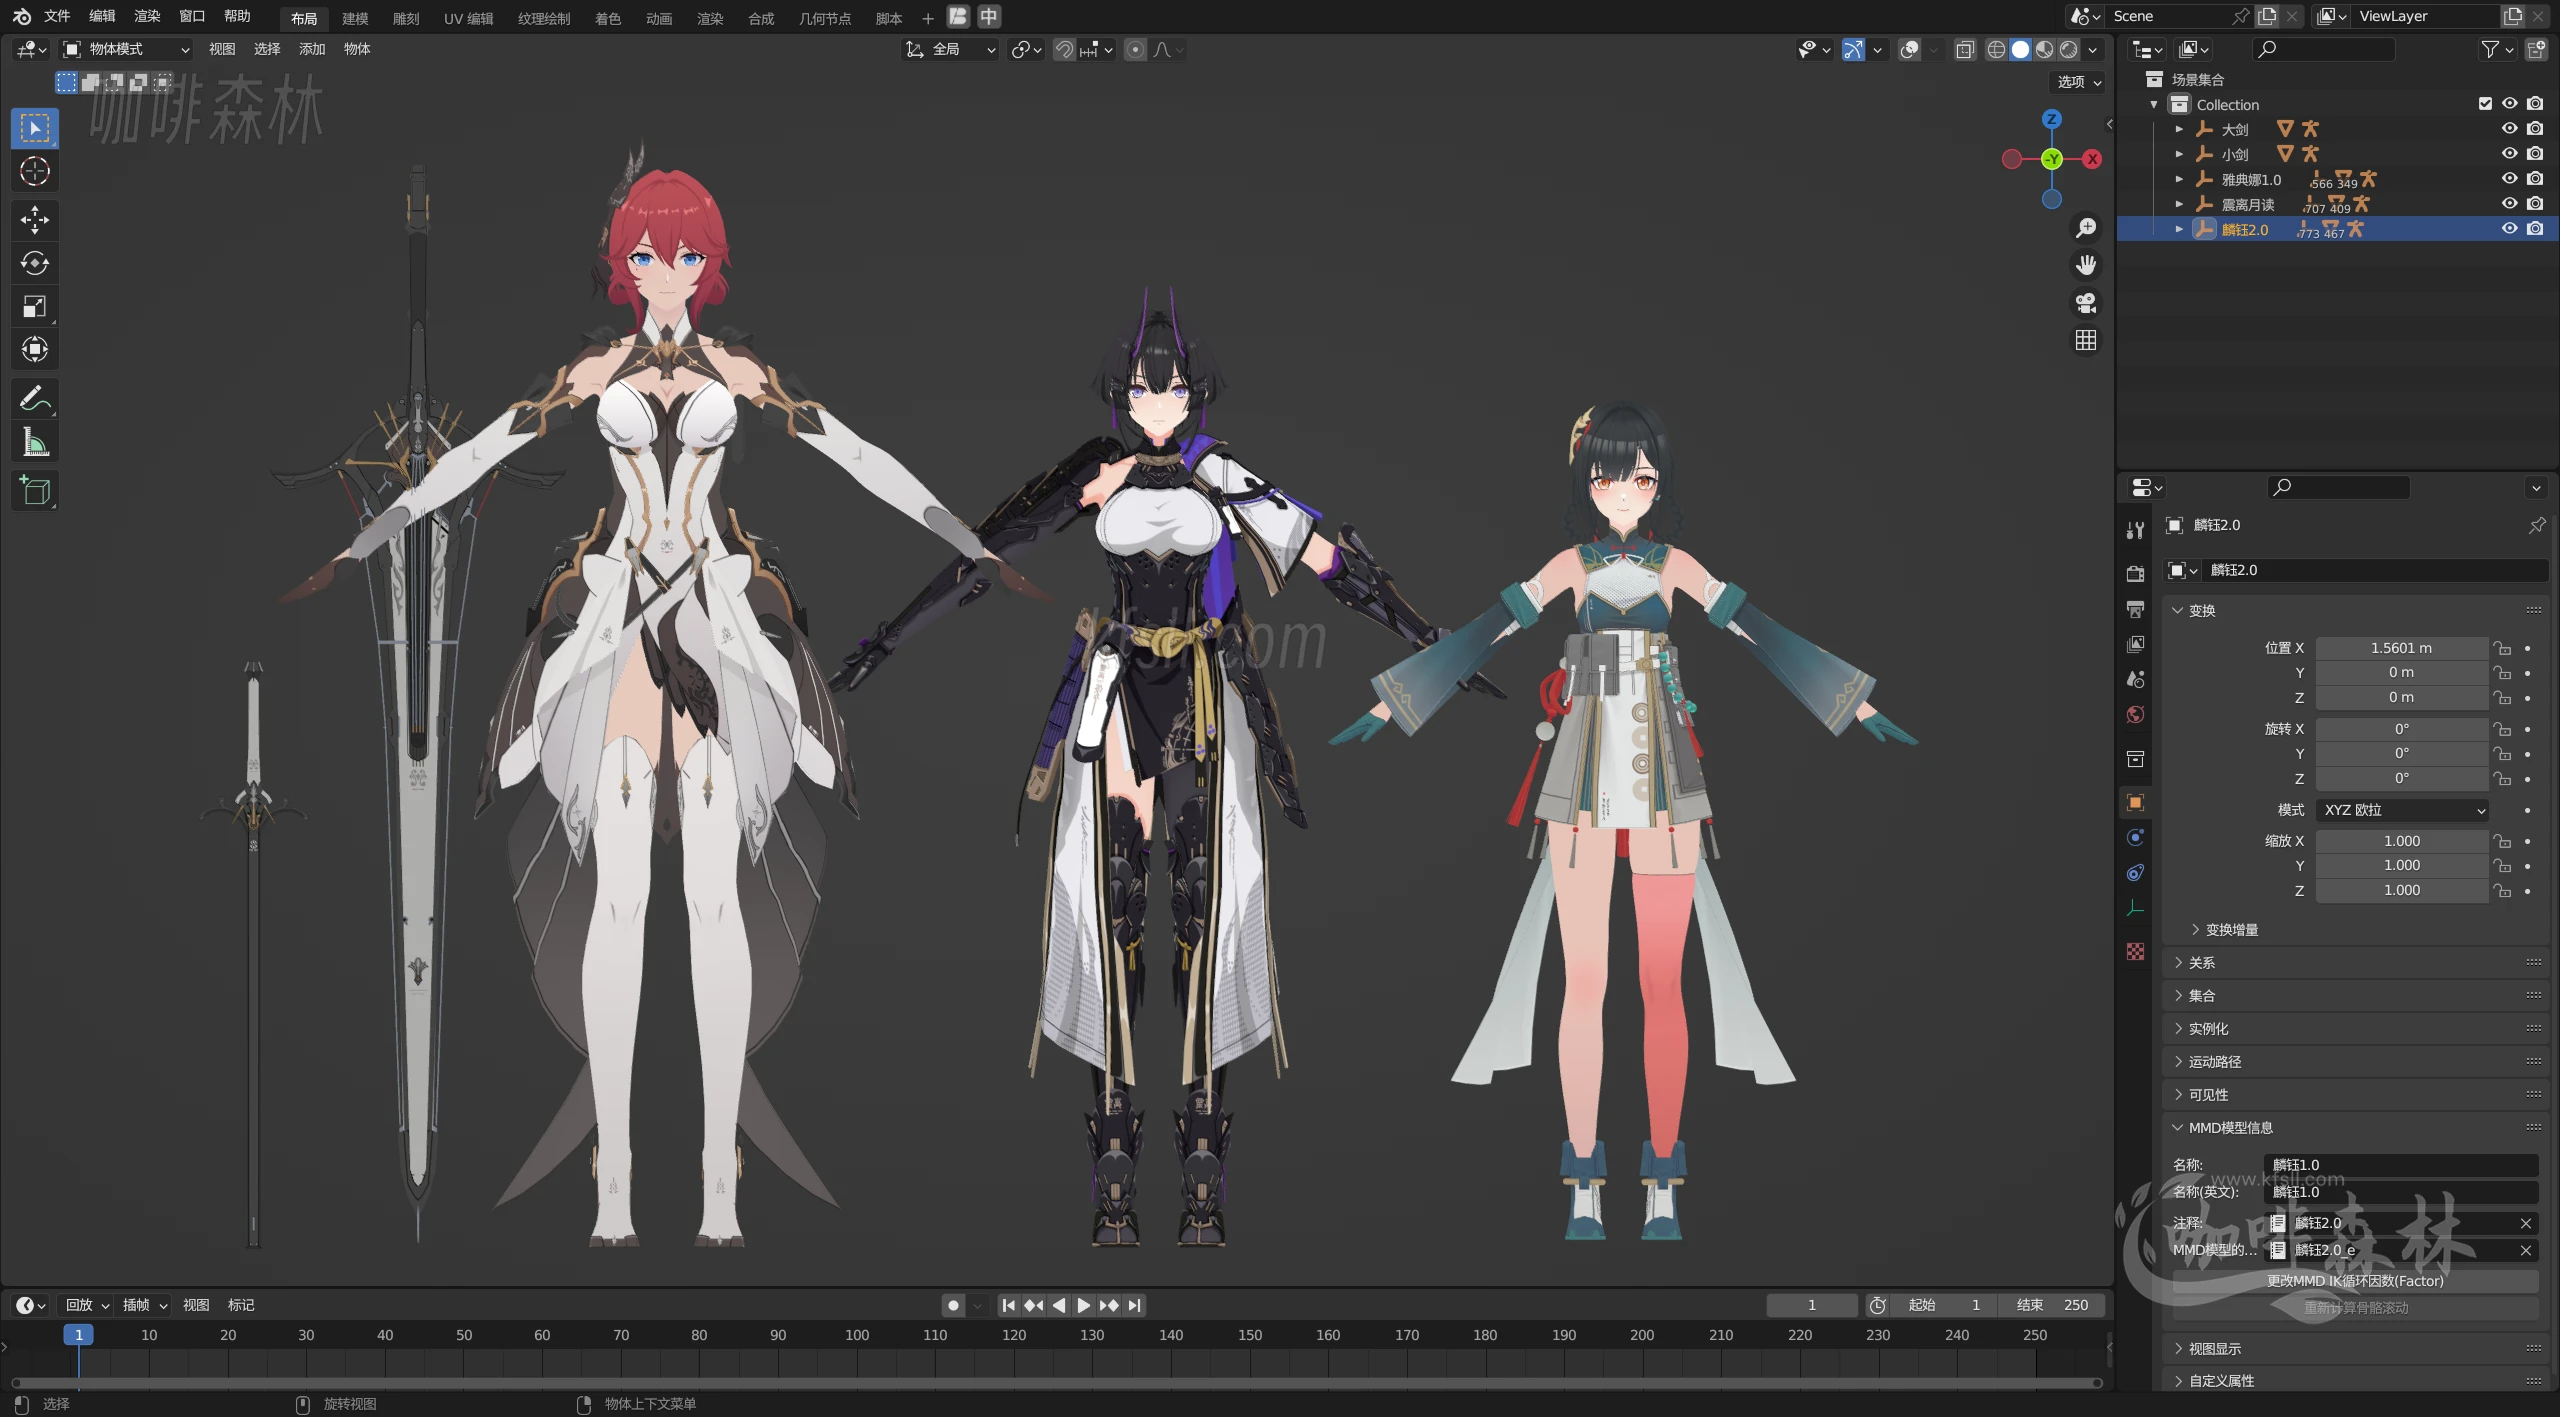The height and width of the screenshot is (1417, 2560).
Task: Open the 编辑 menu
Action: (102, 16)
